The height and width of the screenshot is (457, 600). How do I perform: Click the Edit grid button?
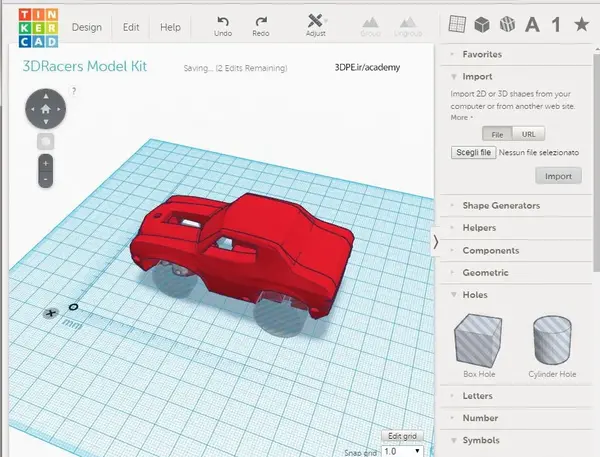[x=402, y=436]
